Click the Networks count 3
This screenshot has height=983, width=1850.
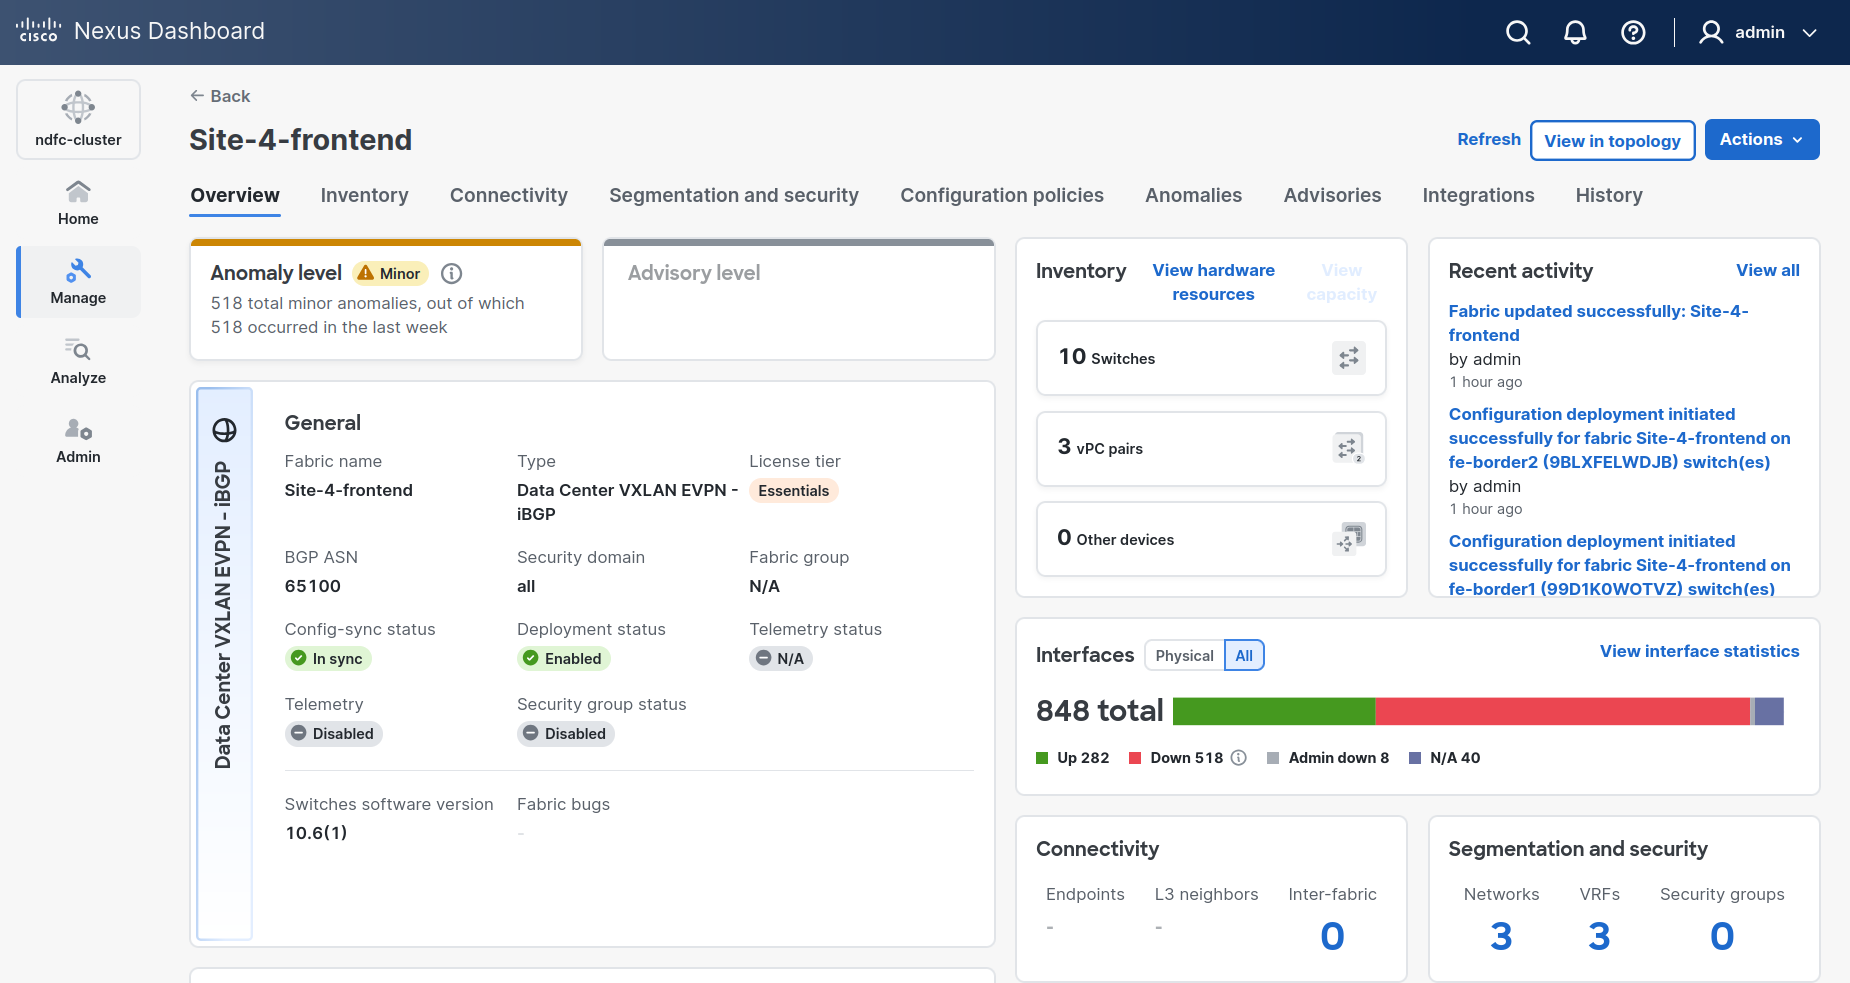click(1501, 937)
